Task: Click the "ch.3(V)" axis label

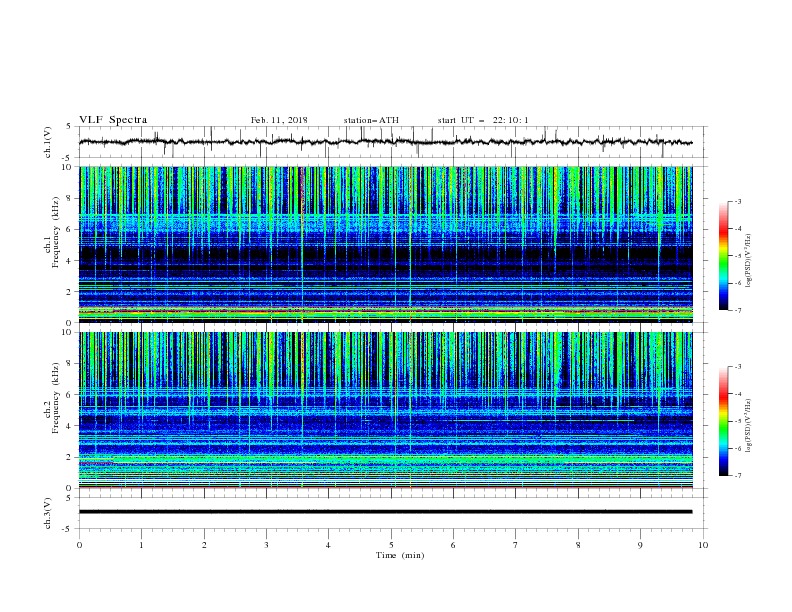Action: coord(48,513)
